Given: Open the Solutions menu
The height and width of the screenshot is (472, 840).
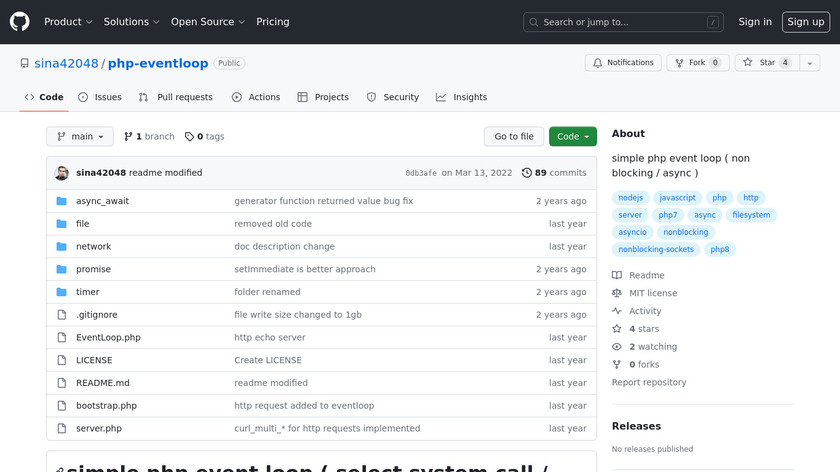Looking at the screenshot, I should click(131, 22).
